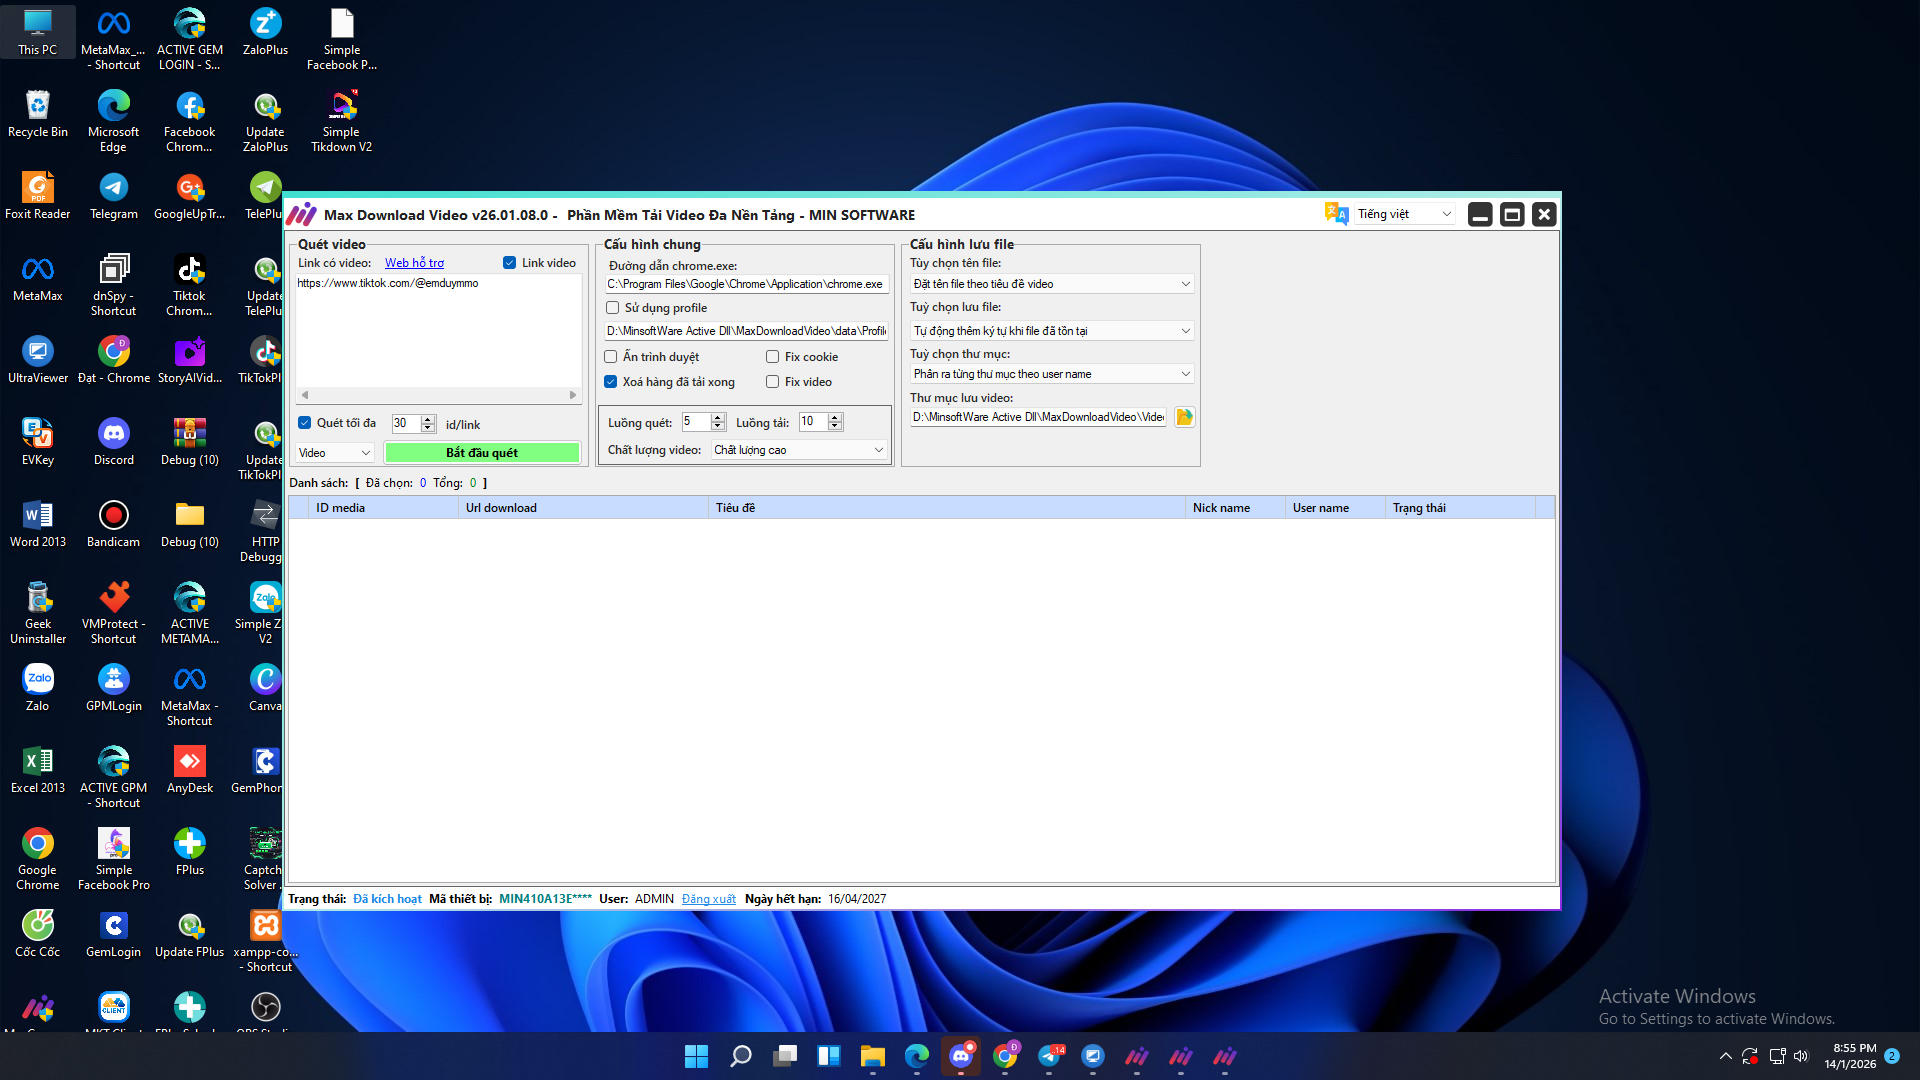1920x1080 pixels.
Task: Open the EVKey desktop icon
Action: coord(38,442)
